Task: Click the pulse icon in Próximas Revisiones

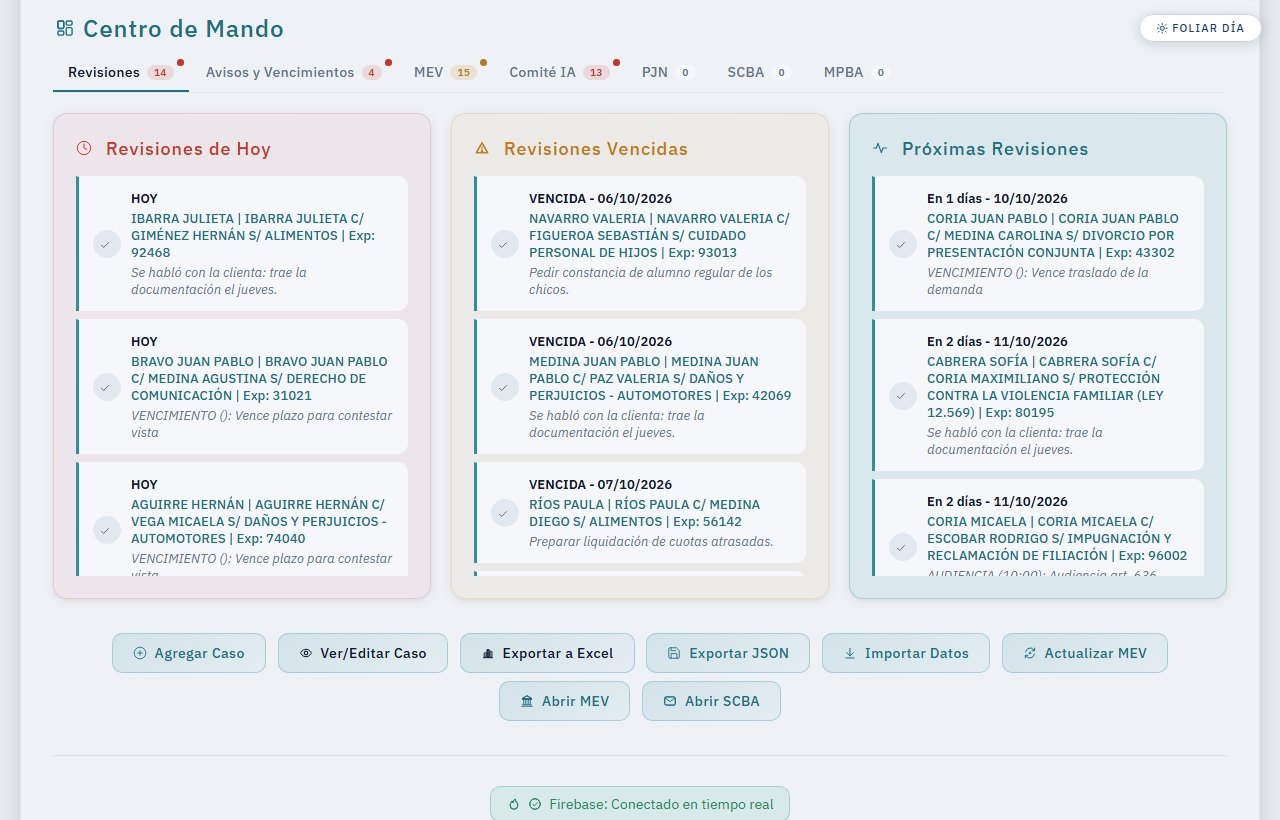Action: (880, 148)
